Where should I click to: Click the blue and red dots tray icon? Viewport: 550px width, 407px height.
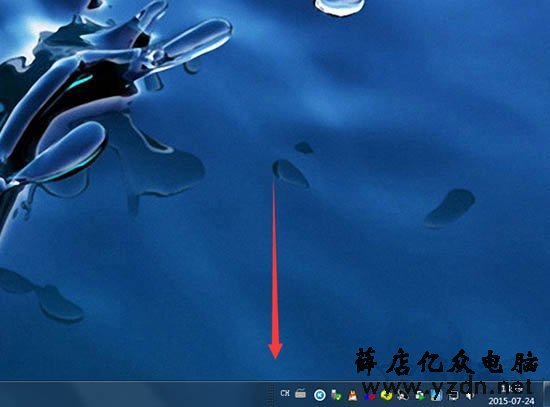coord(369,396)
